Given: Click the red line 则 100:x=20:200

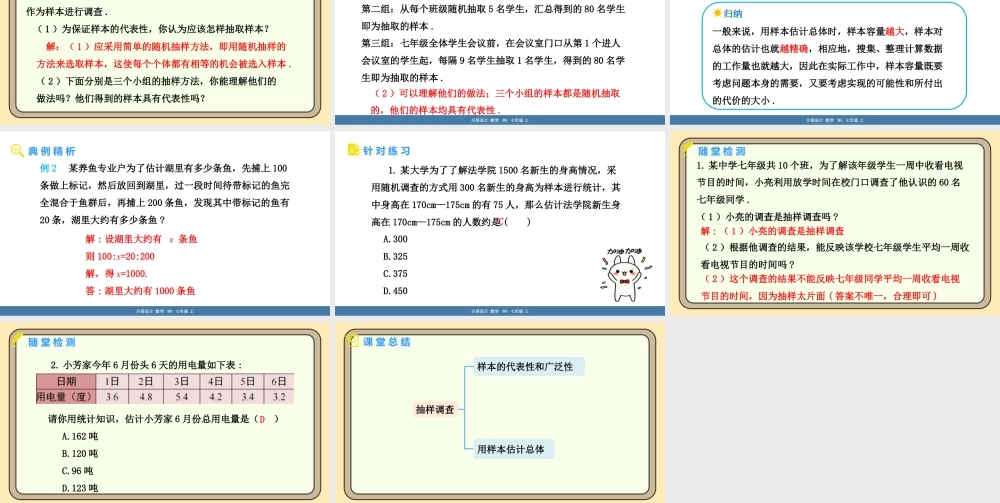Looking at the screenshot, I should 120,256.
